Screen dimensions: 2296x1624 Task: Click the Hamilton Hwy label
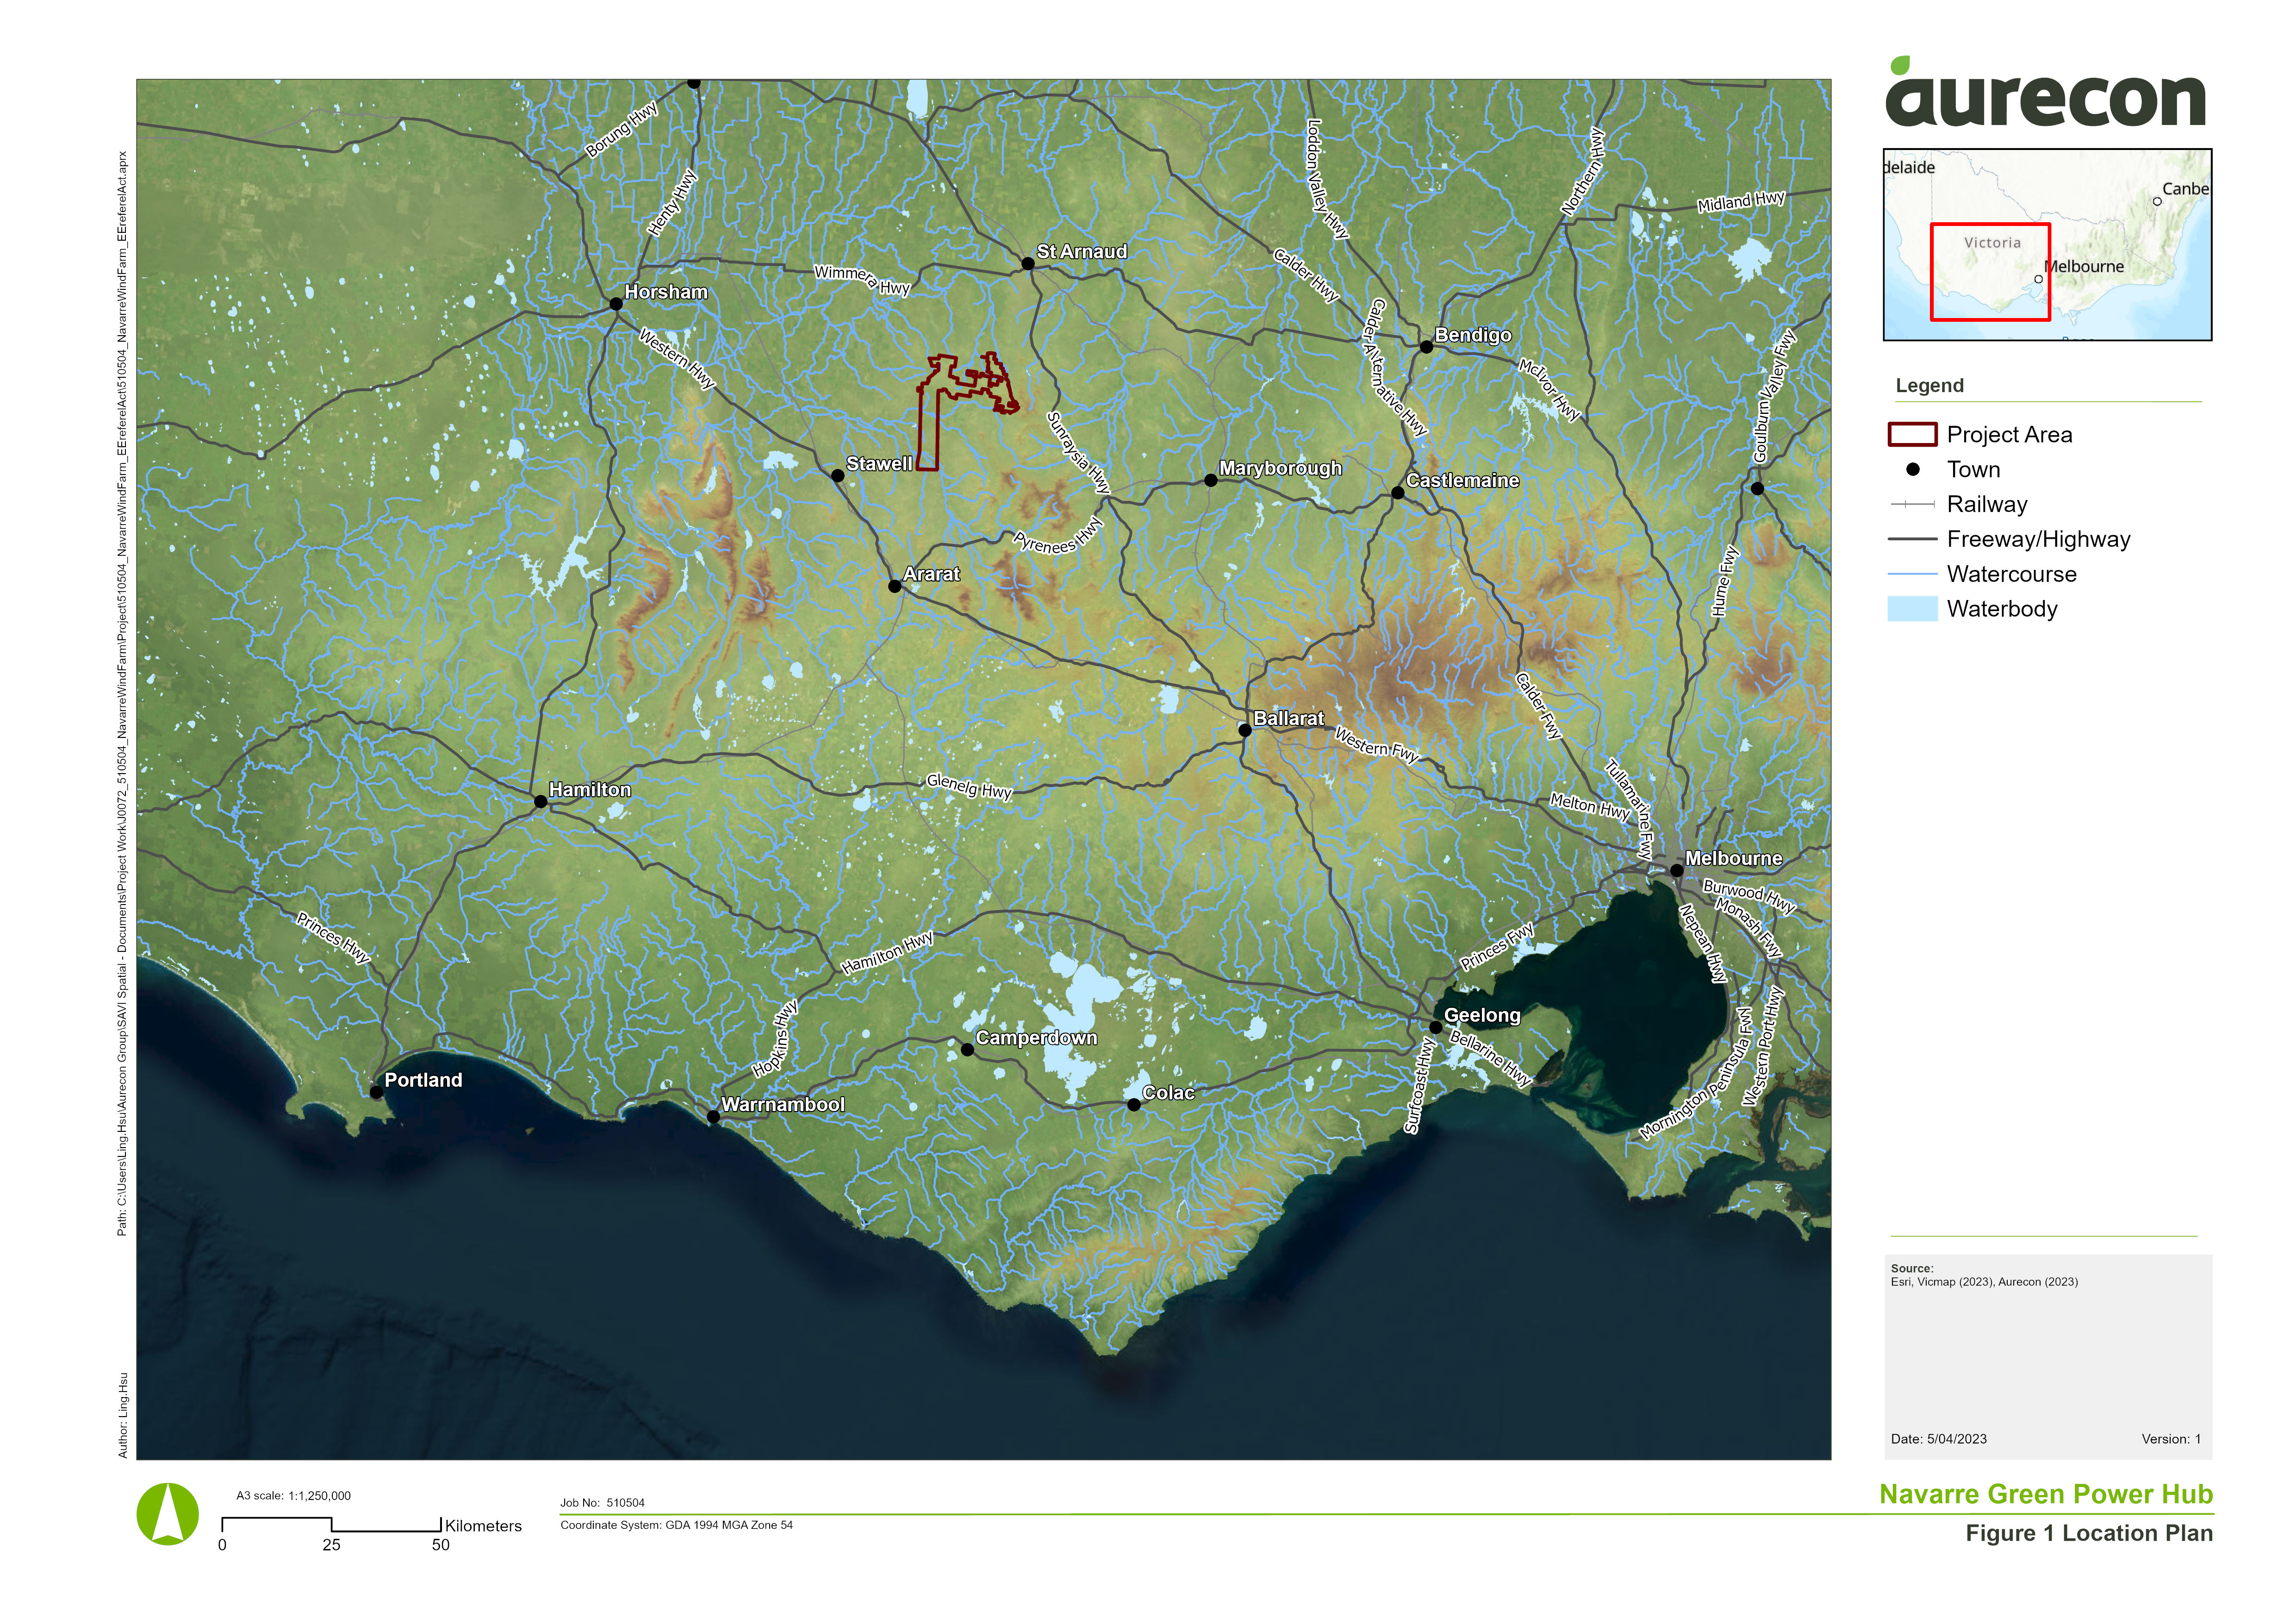click(887, 953)
